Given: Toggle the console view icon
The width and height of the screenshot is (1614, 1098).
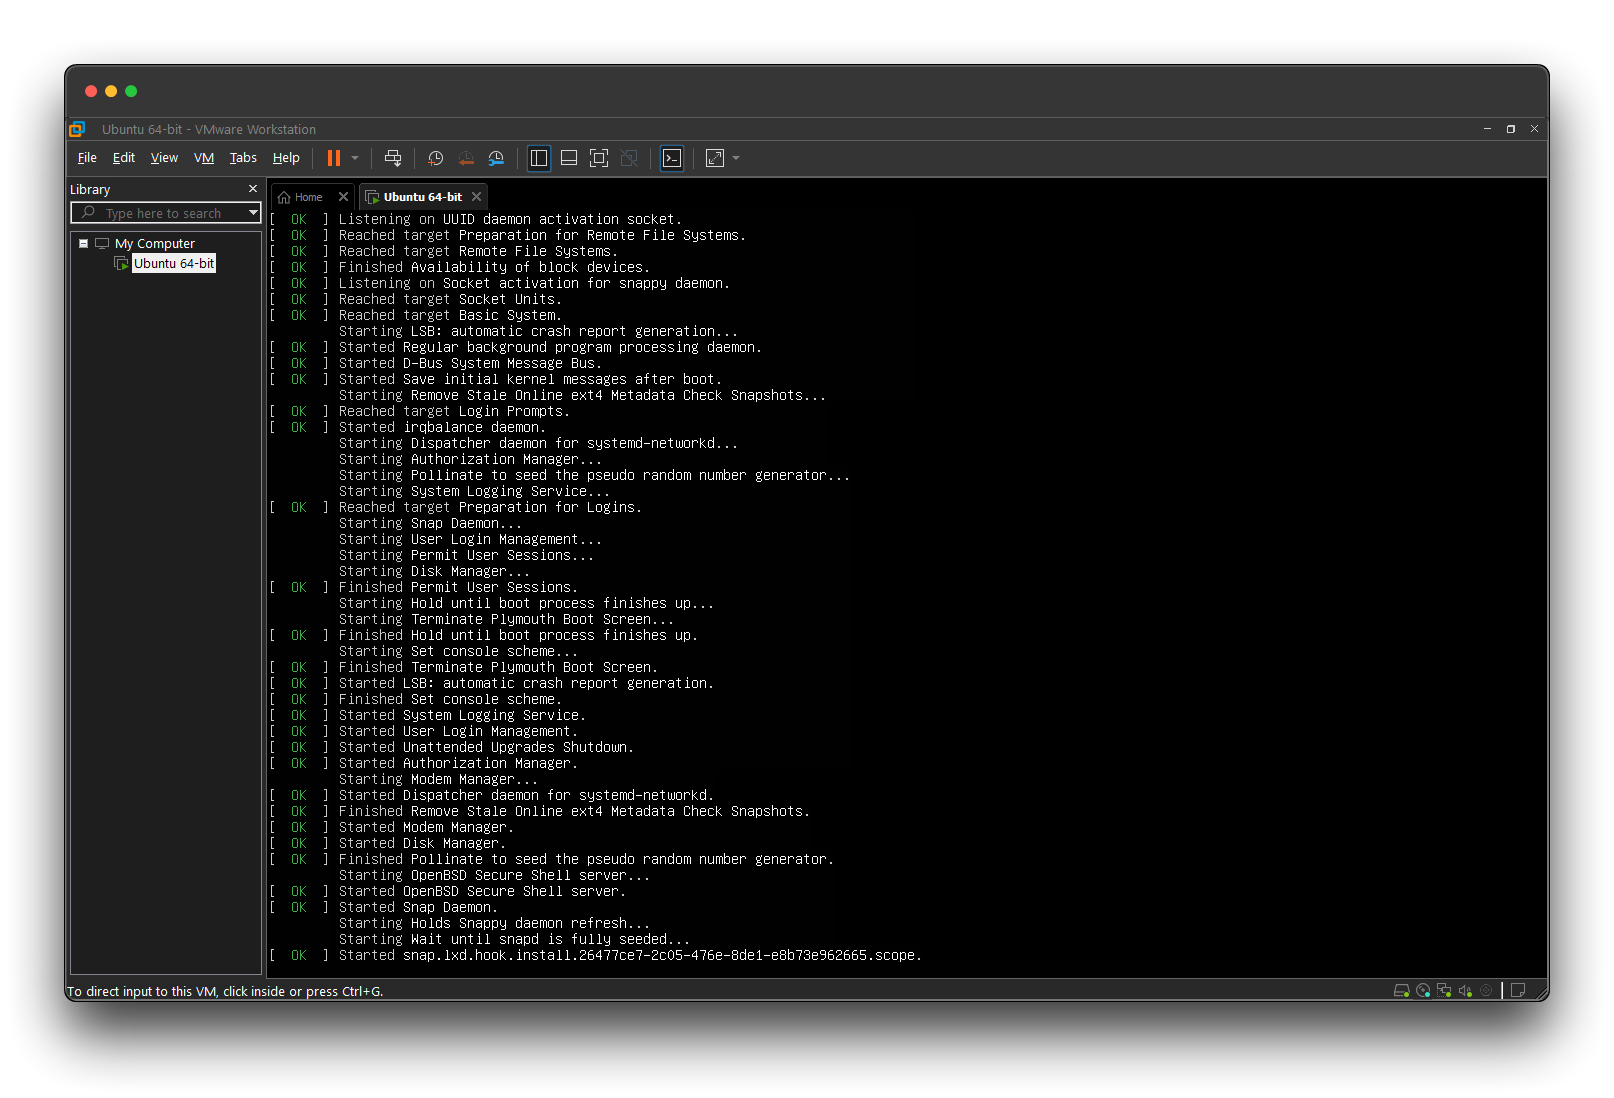Looking at the screenshot, I should coord(672,158).
